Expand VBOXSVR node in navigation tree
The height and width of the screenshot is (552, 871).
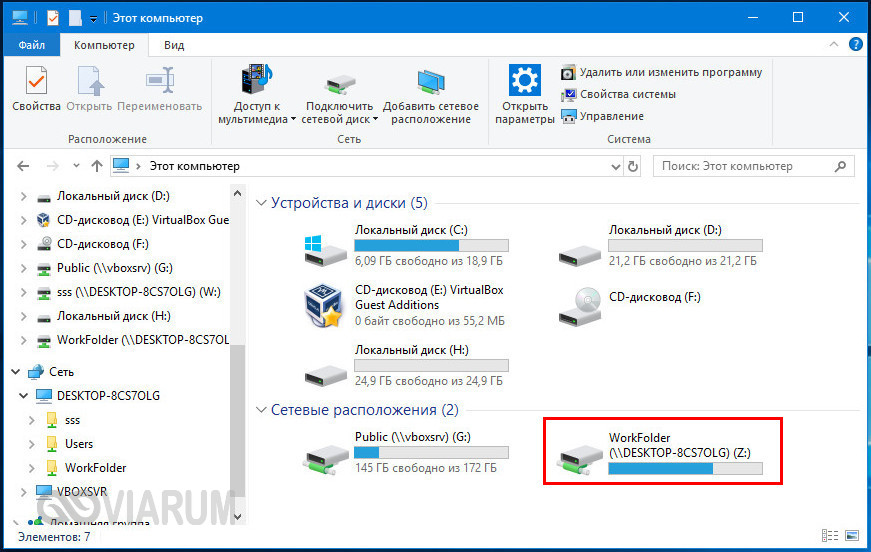pyautogui.click(x=24, y=492)
